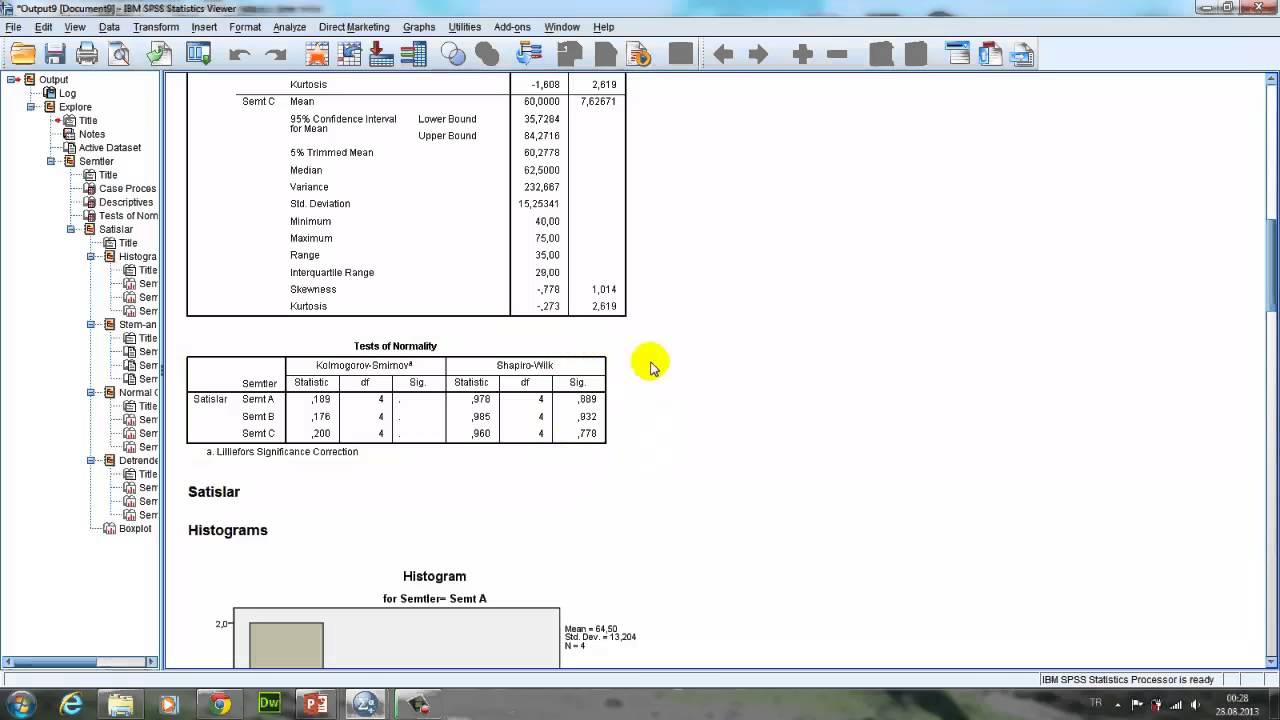Select Log item in outline tree
Image resolution: width=1280 pixels, height=720 pixels.
pyautogui.click(x=67, y=93)
